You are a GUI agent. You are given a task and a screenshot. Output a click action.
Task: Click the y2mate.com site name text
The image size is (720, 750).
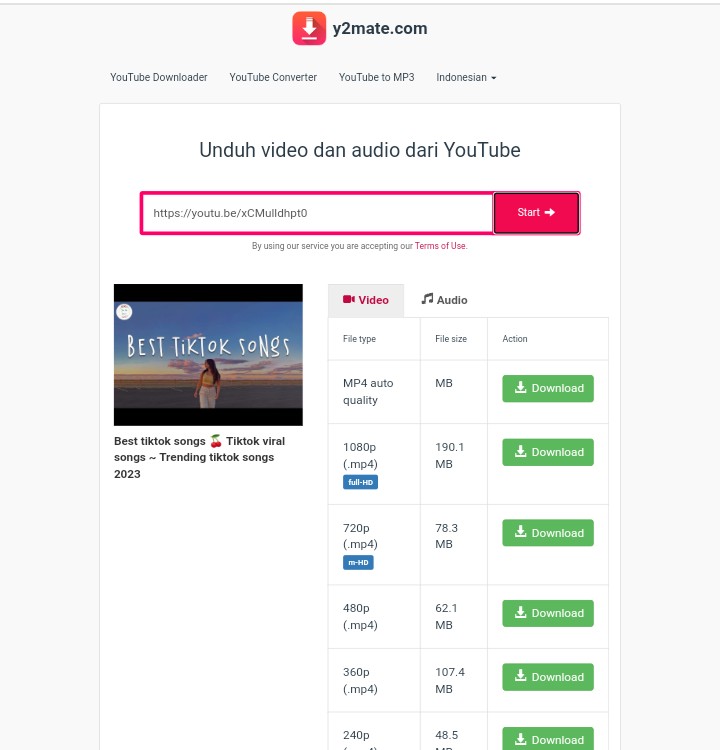pyautogui.click(x=380, y=29)
